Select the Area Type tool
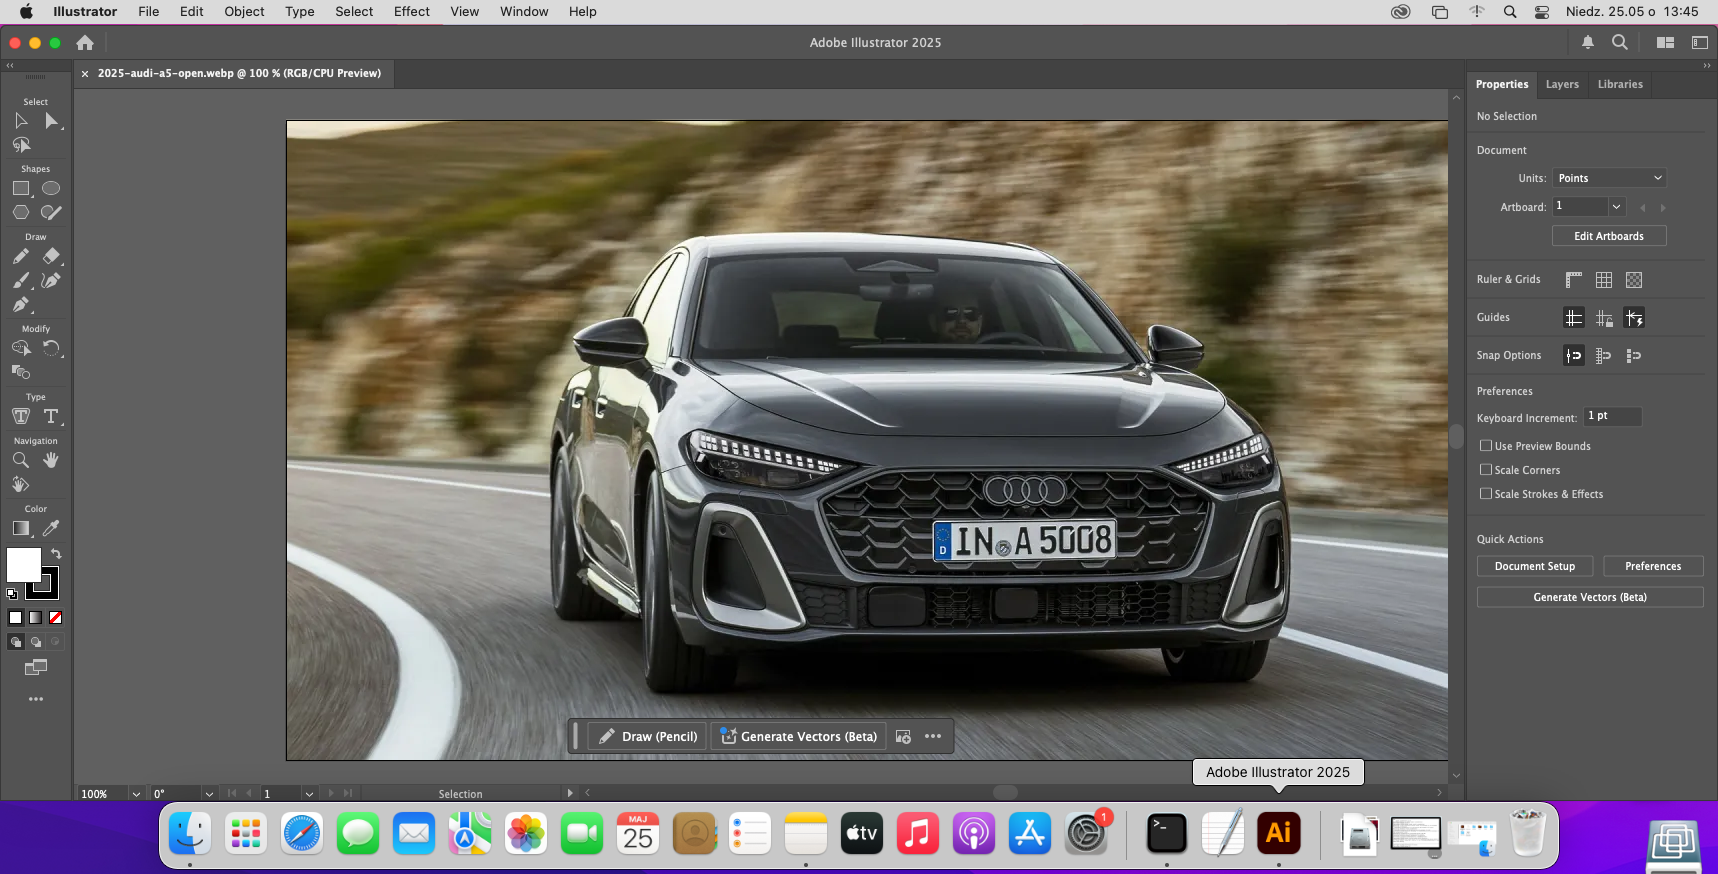Image resolution: width=1718 pixels, height=874 pixels. [x=21, y=416]
